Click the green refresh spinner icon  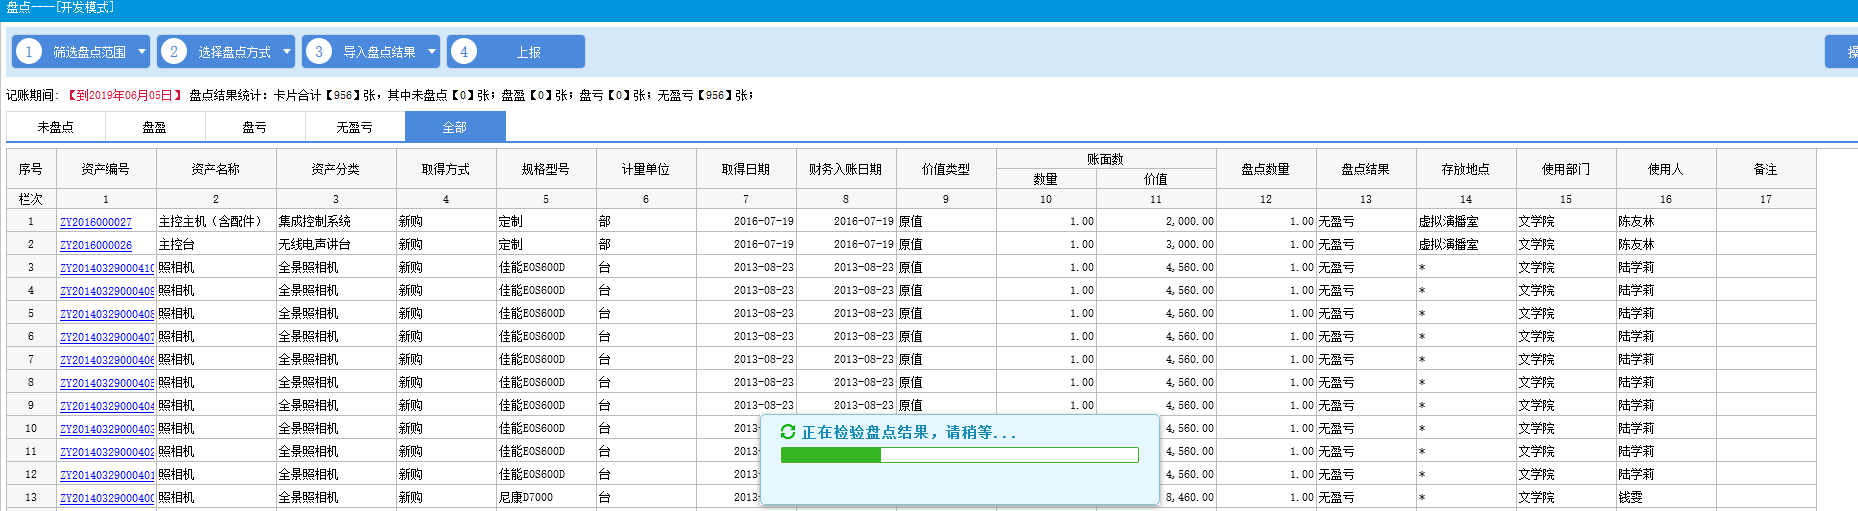(x=788, y=432)
